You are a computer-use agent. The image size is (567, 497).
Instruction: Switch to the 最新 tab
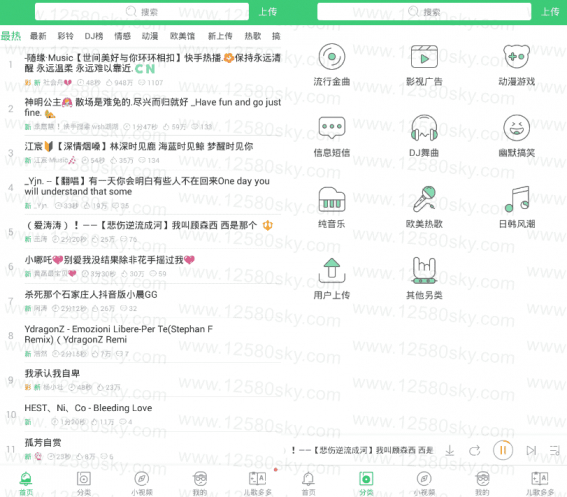(38, 36)
